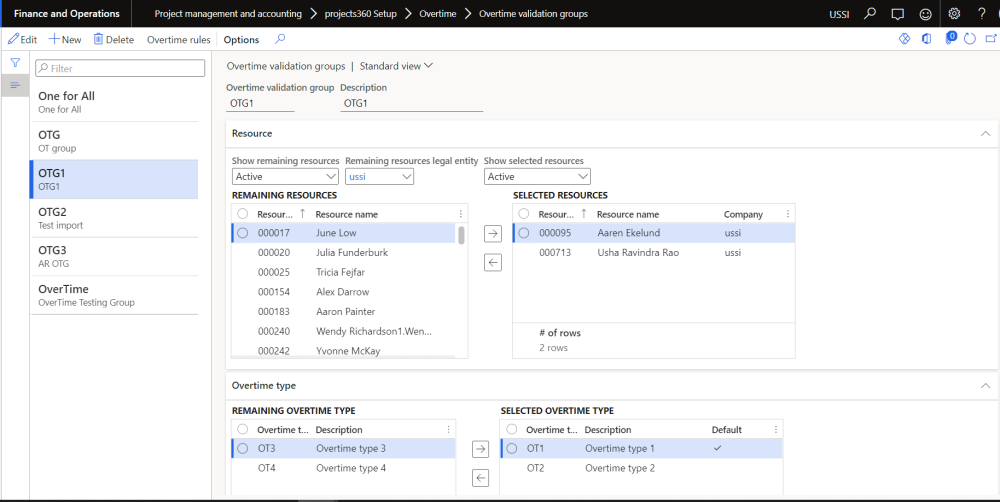Open the Settings gear icon
This screenshot has width=1000, height=502.
954,14
